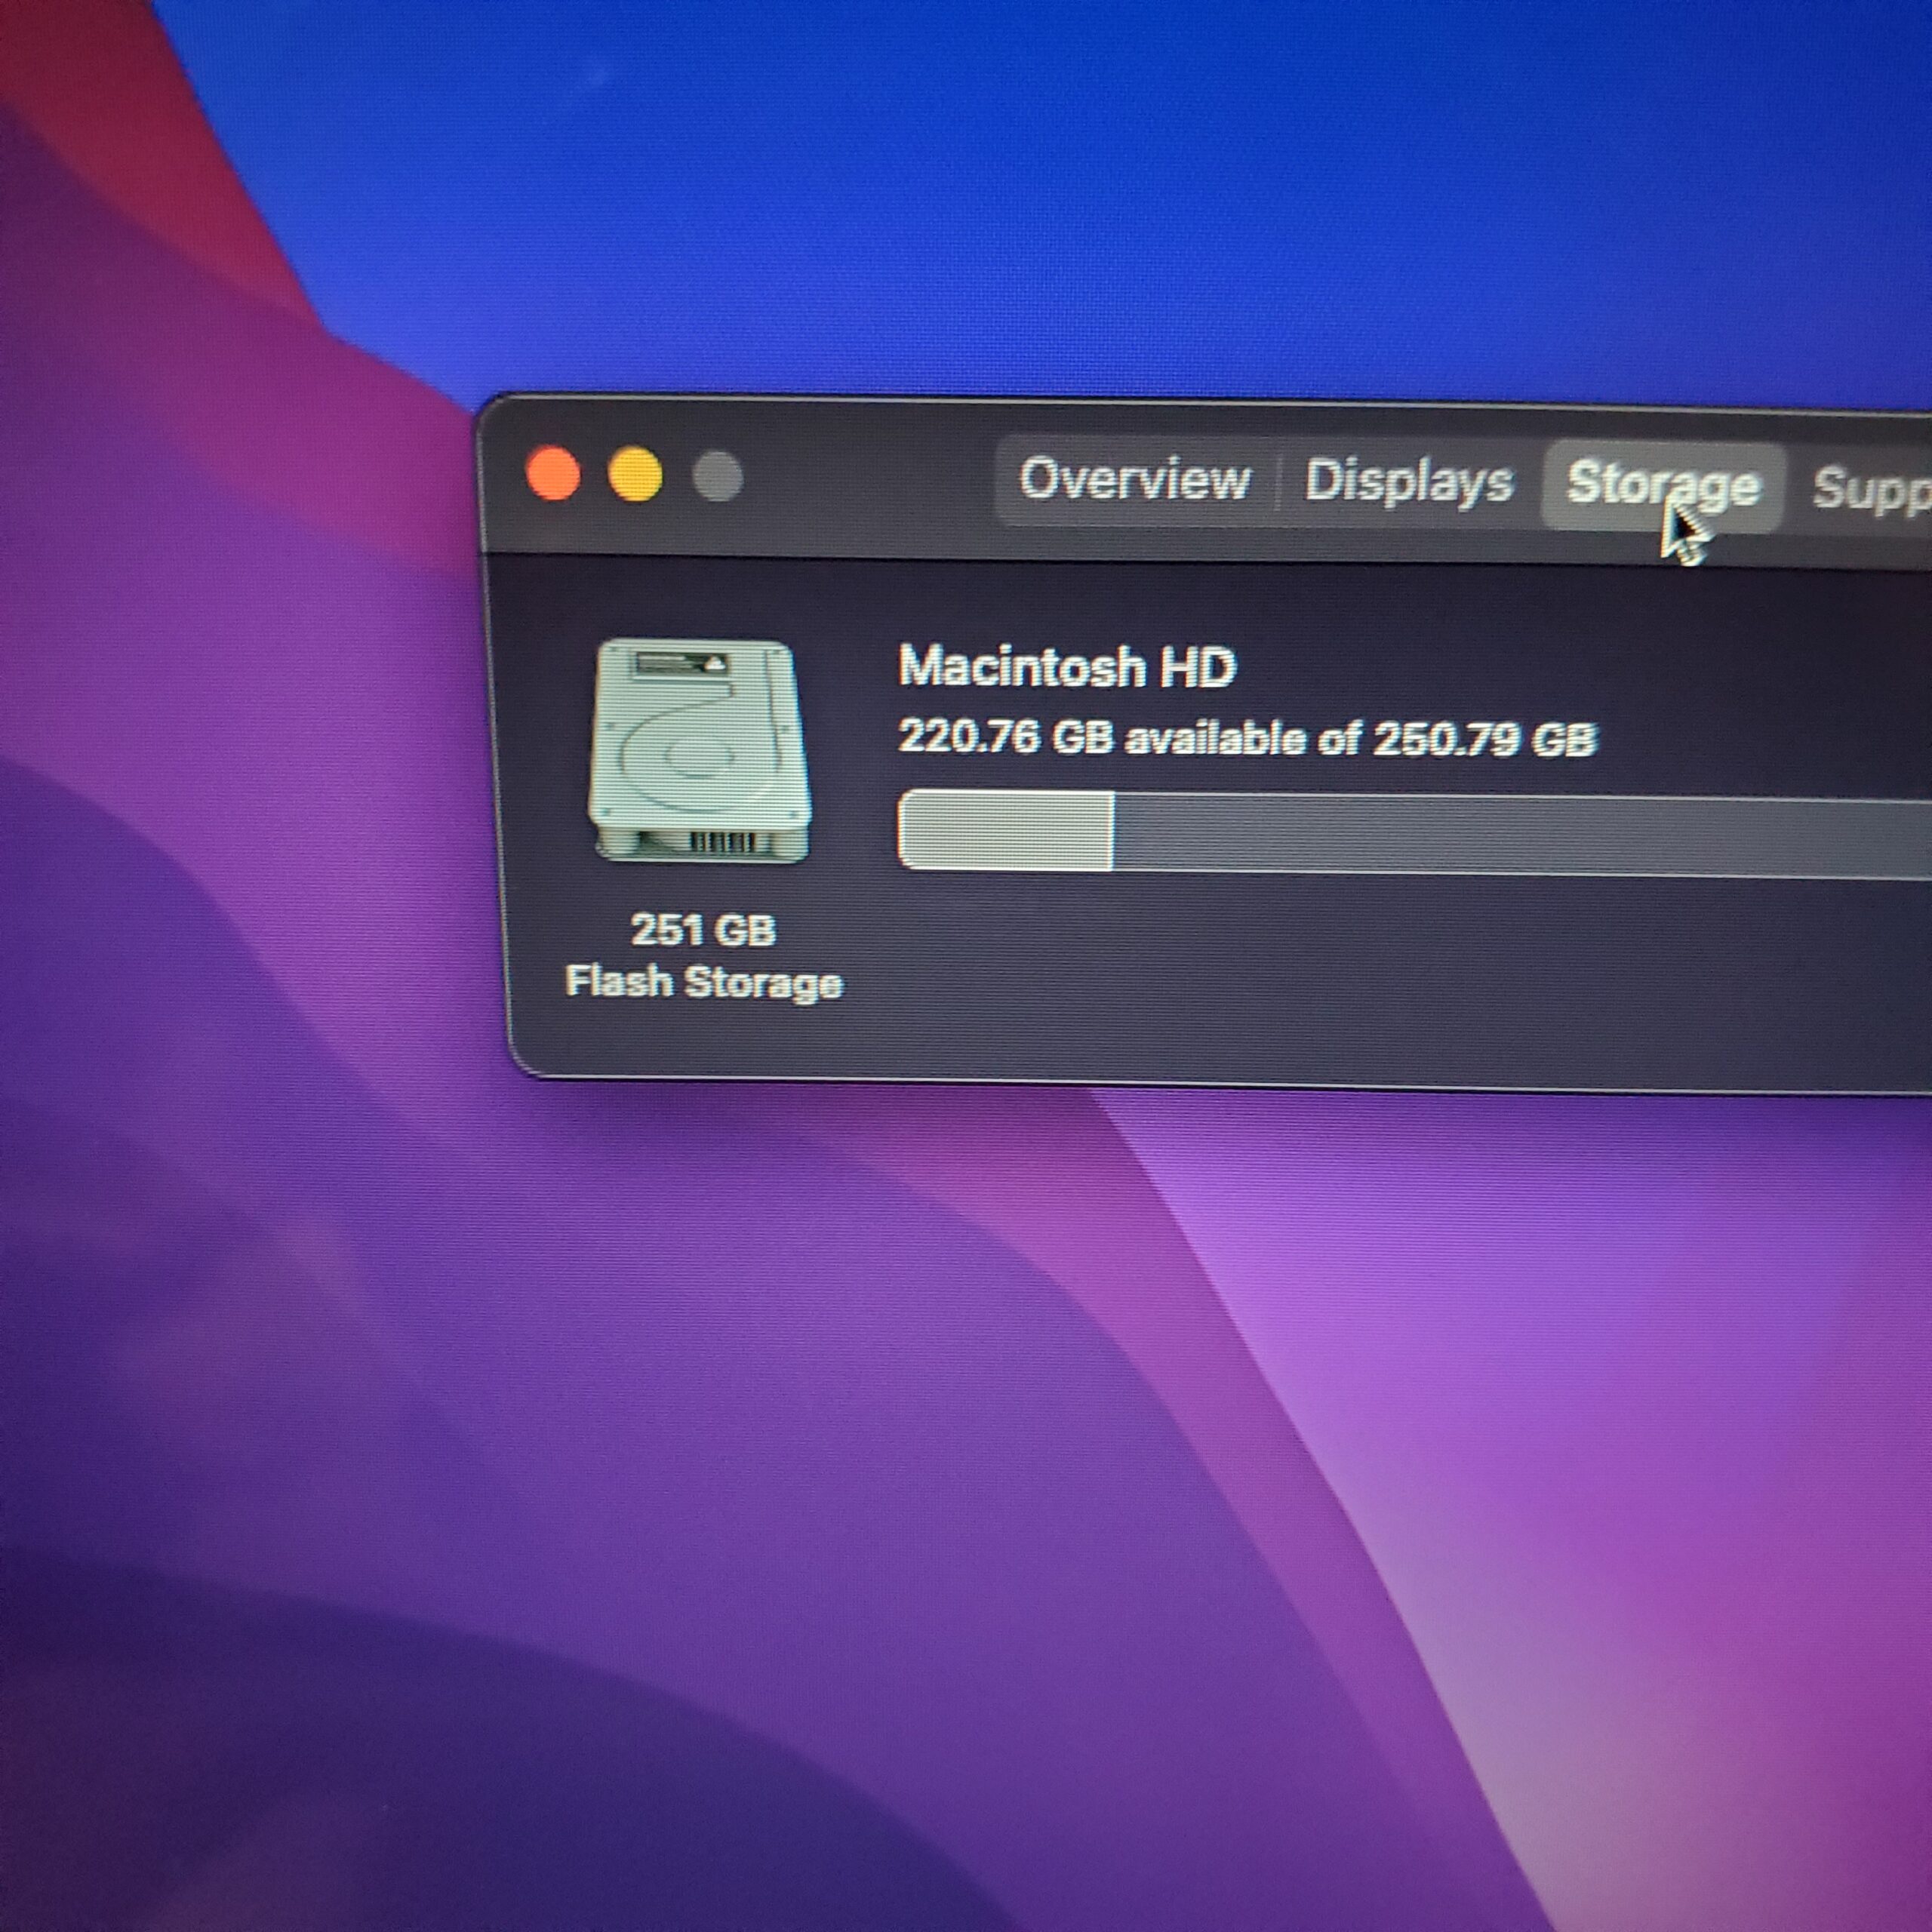Click the 'Flash Storage' label

pos(704,982)
